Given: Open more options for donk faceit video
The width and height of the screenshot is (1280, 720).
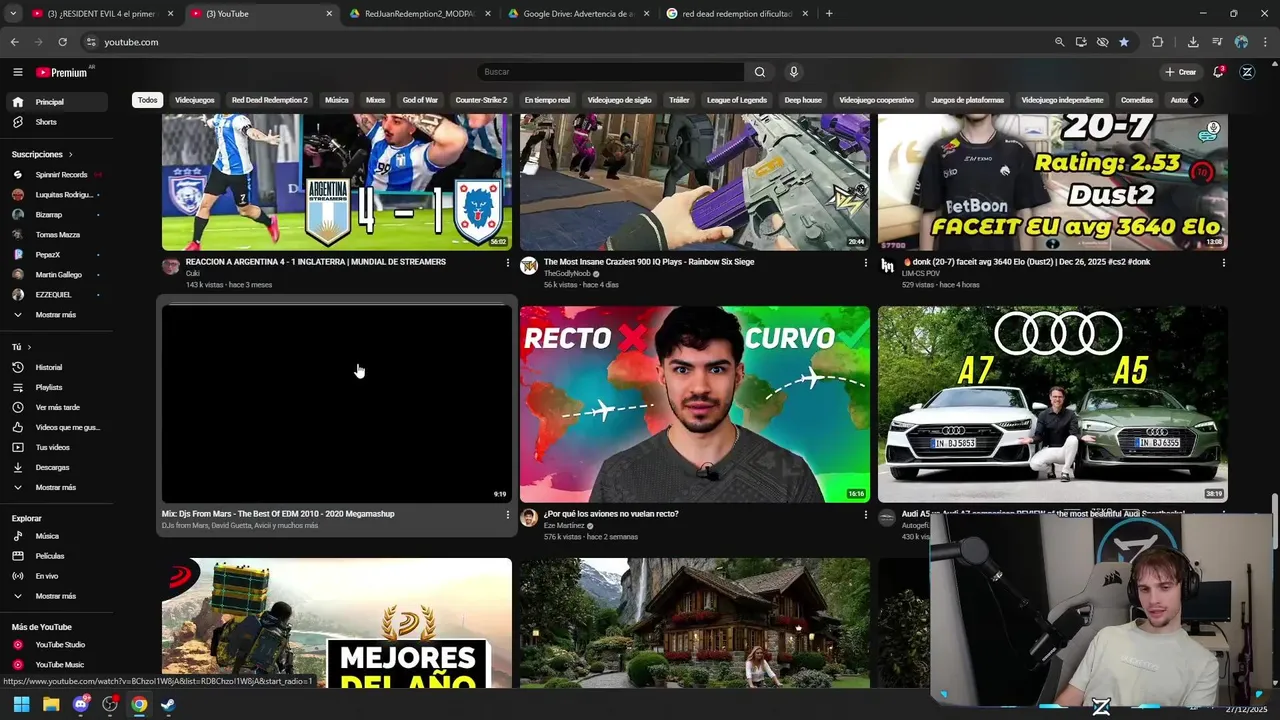Looking at the screenshot, I should click(x=1223, y=263).
